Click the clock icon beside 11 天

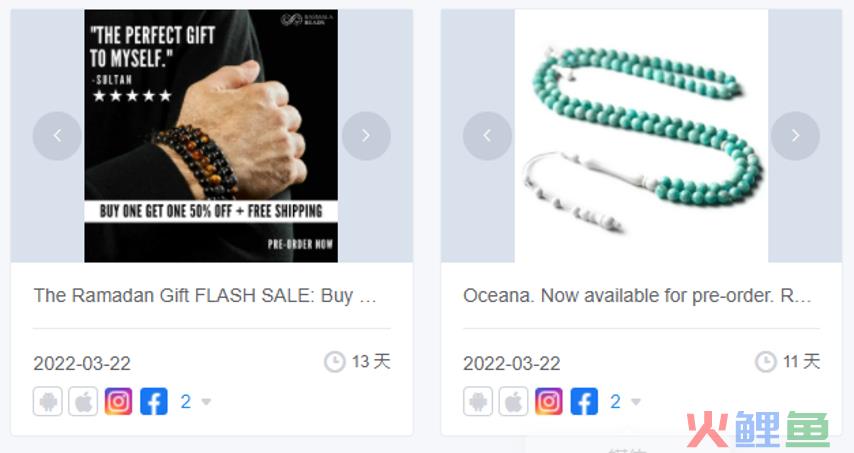[765, 362]
